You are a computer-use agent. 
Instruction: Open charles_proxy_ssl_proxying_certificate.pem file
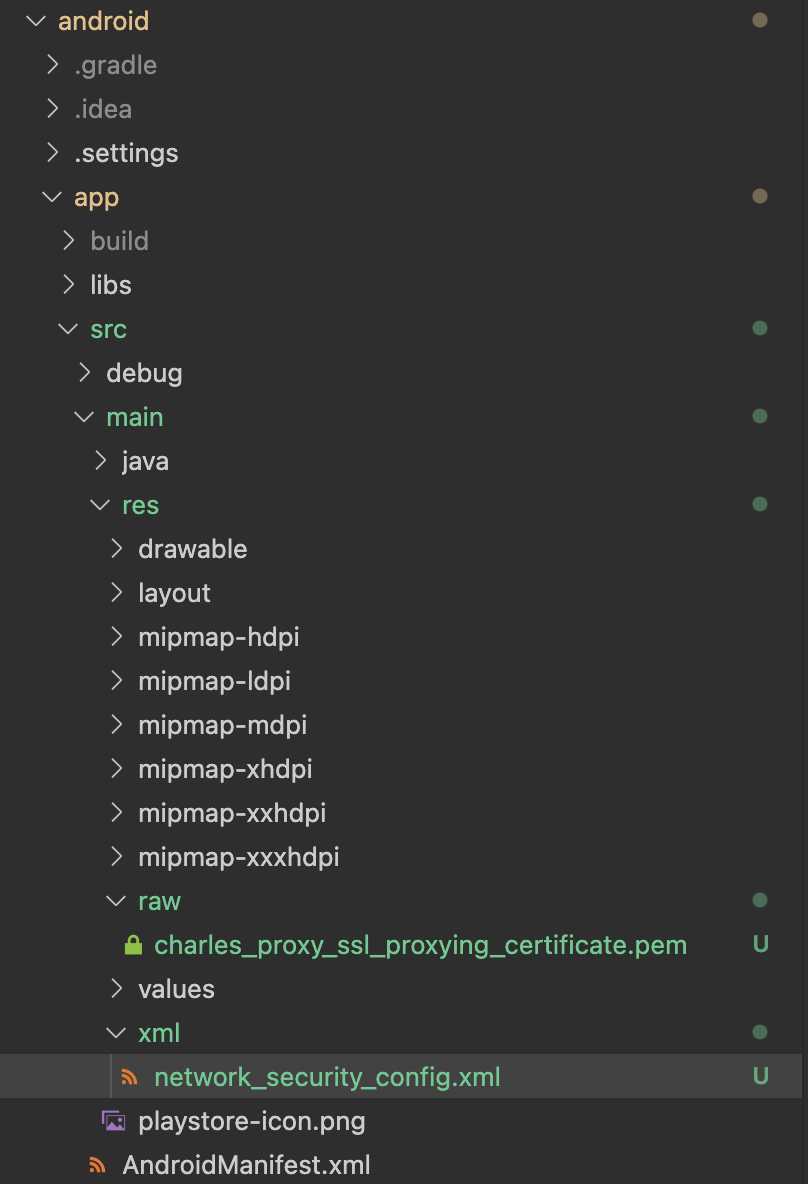[421, 945]
